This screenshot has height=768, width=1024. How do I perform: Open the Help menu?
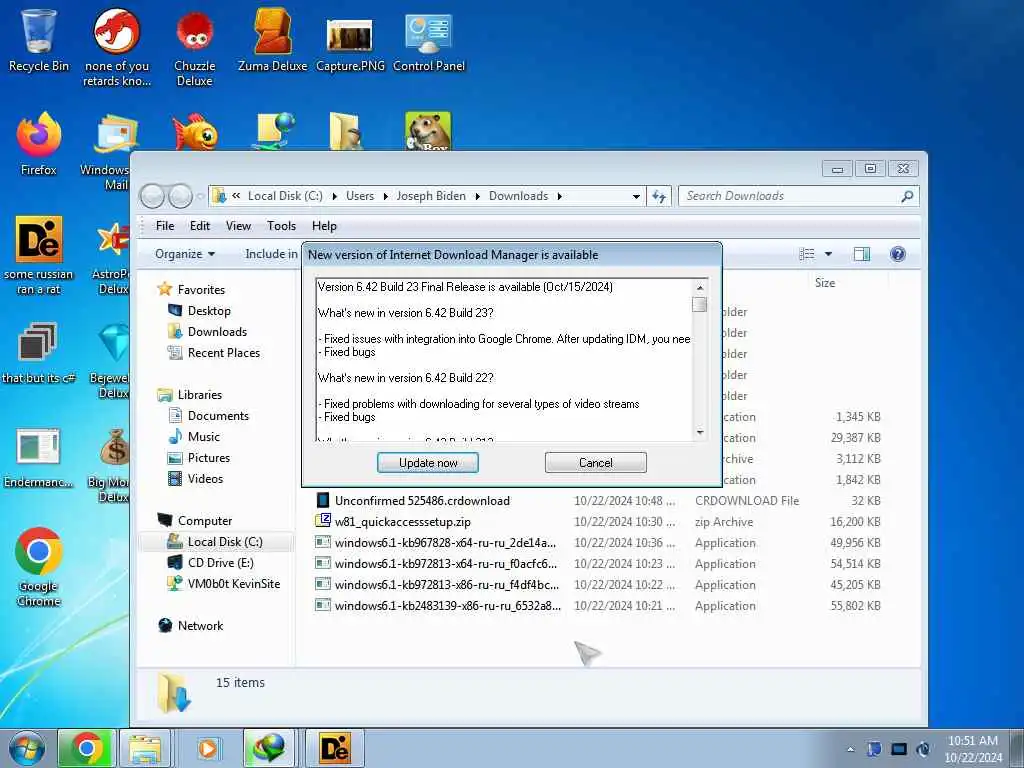point(324,226)
